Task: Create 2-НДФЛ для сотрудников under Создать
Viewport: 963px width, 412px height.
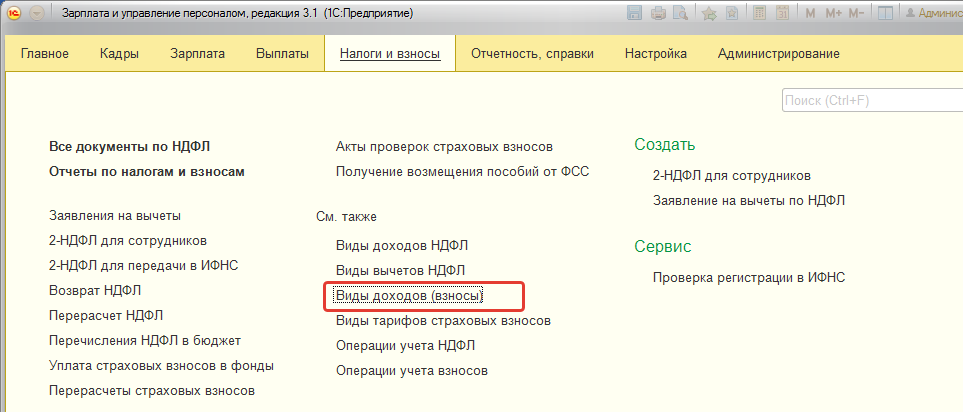Action: click(x=732, y=176)
